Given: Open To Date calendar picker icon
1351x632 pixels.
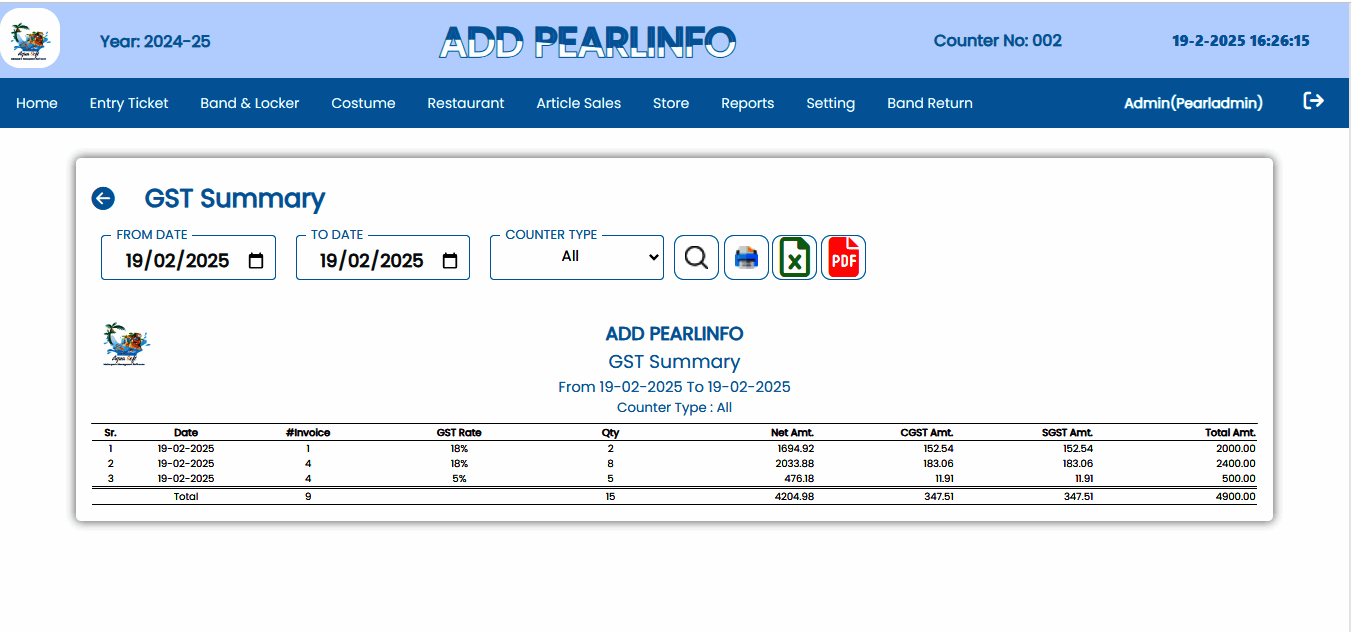Looking at the screenshot, I should pos(450,261).
